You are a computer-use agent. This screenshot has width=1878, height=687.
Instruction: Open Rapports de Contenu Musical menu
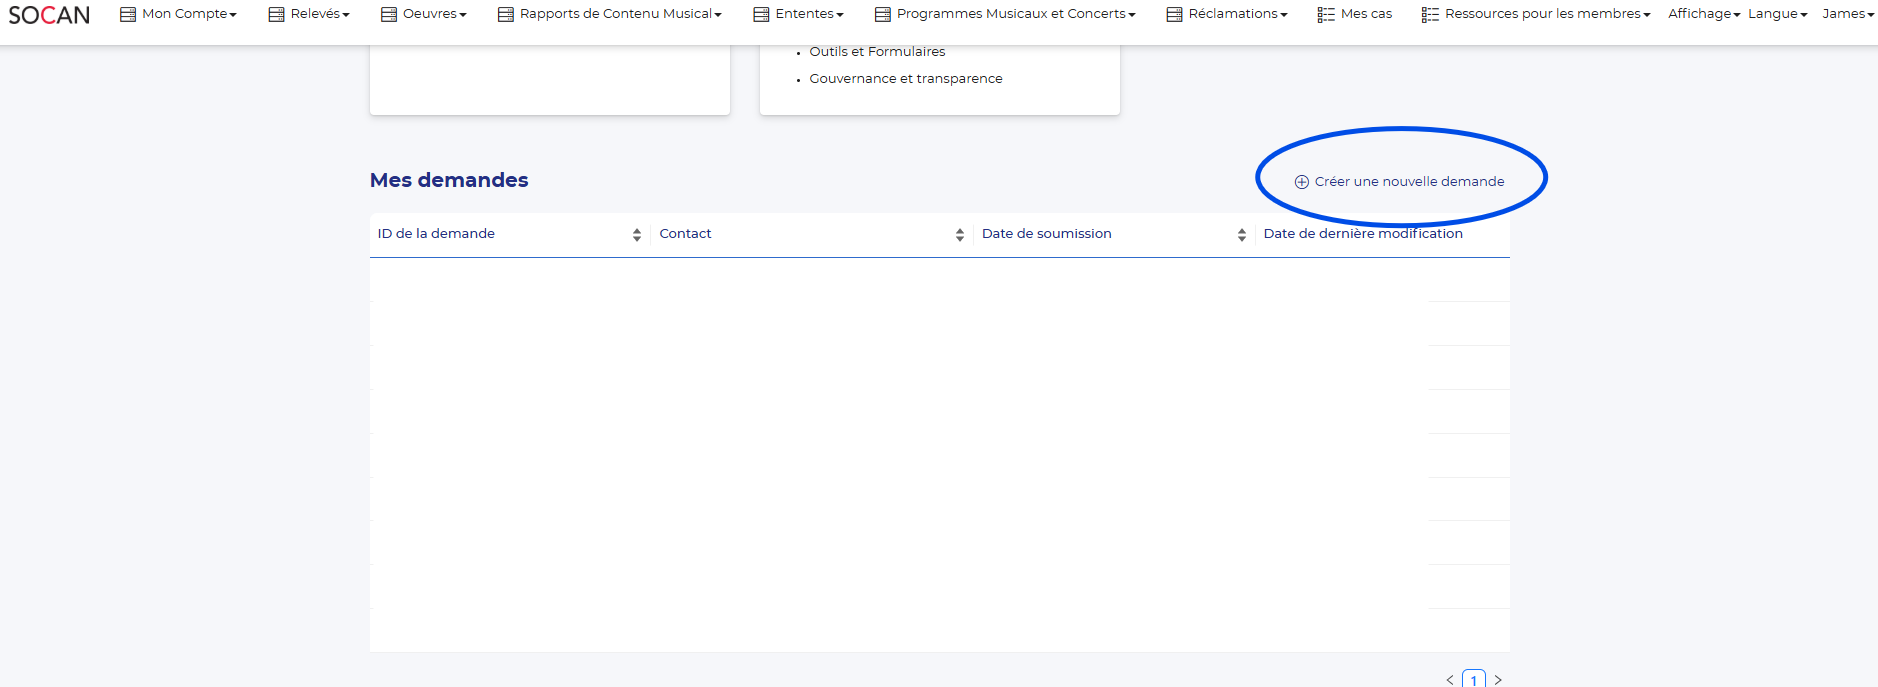(610, 14)
